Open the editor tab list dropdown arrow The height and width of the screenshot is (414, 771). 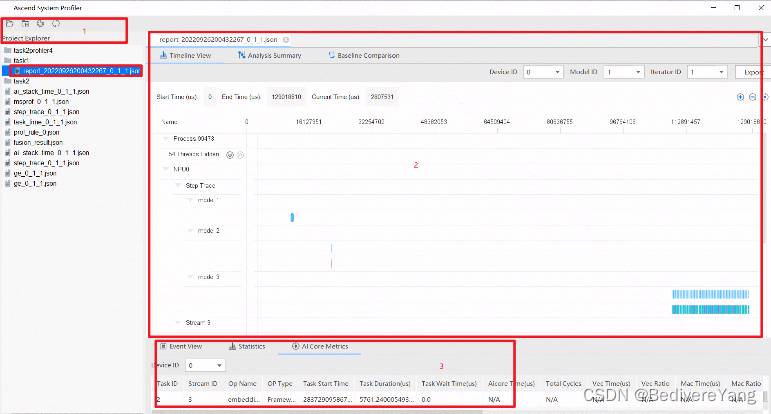pos(766,39)
